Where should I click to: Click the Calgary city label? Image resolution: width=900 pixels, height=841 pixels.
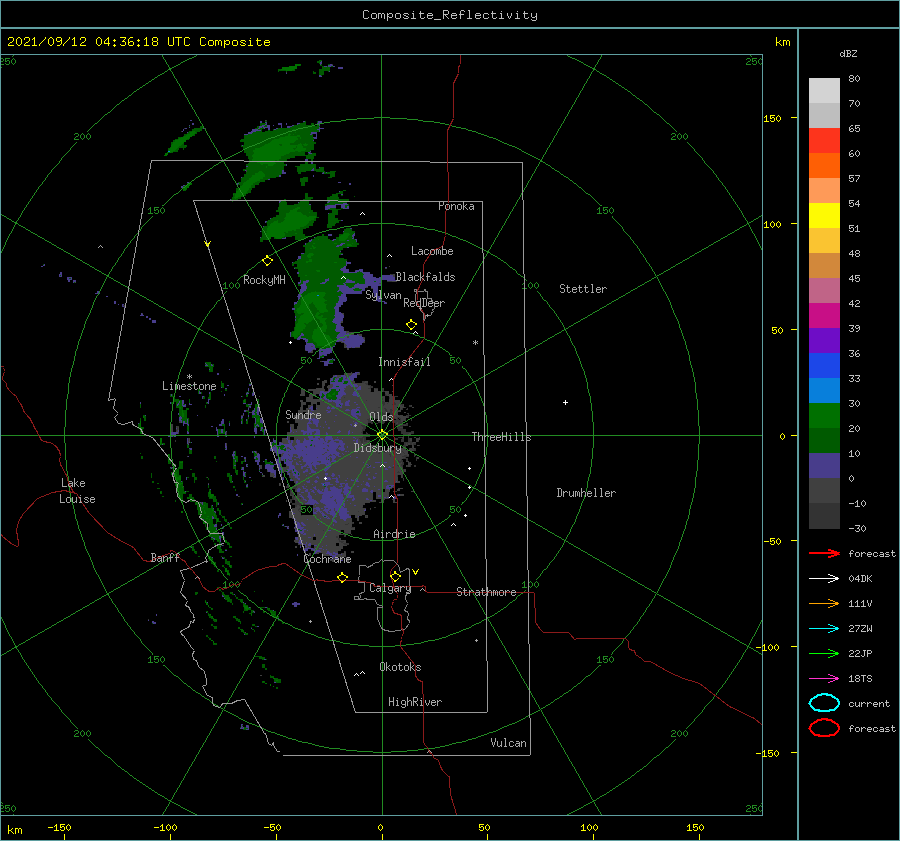[390, 588]
